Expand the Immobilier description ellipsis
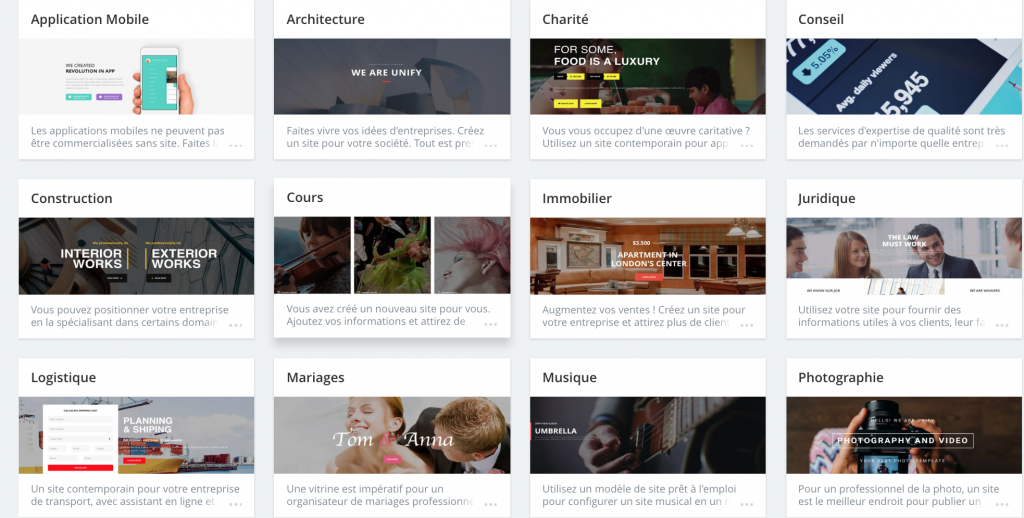Viewport: 1024px width, 518px height. point(746,325)
